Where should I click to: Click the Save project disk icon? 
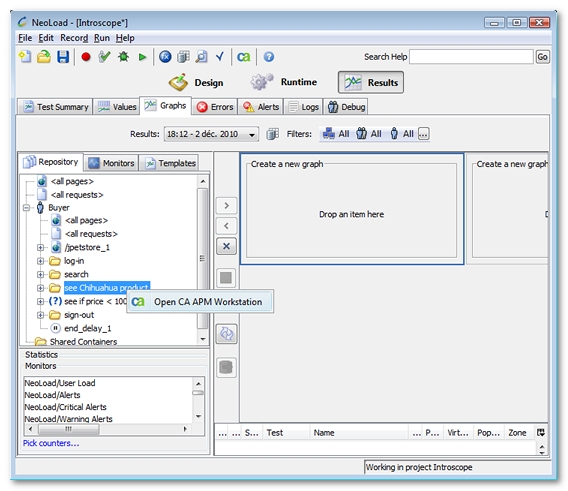tap(63, 57)
